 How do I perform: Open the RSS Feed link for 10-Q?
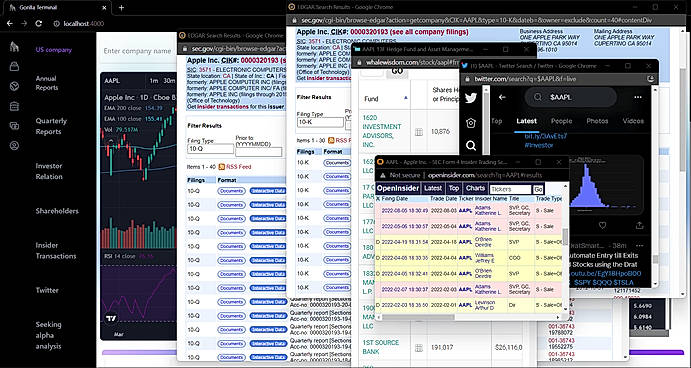point(235,167)
